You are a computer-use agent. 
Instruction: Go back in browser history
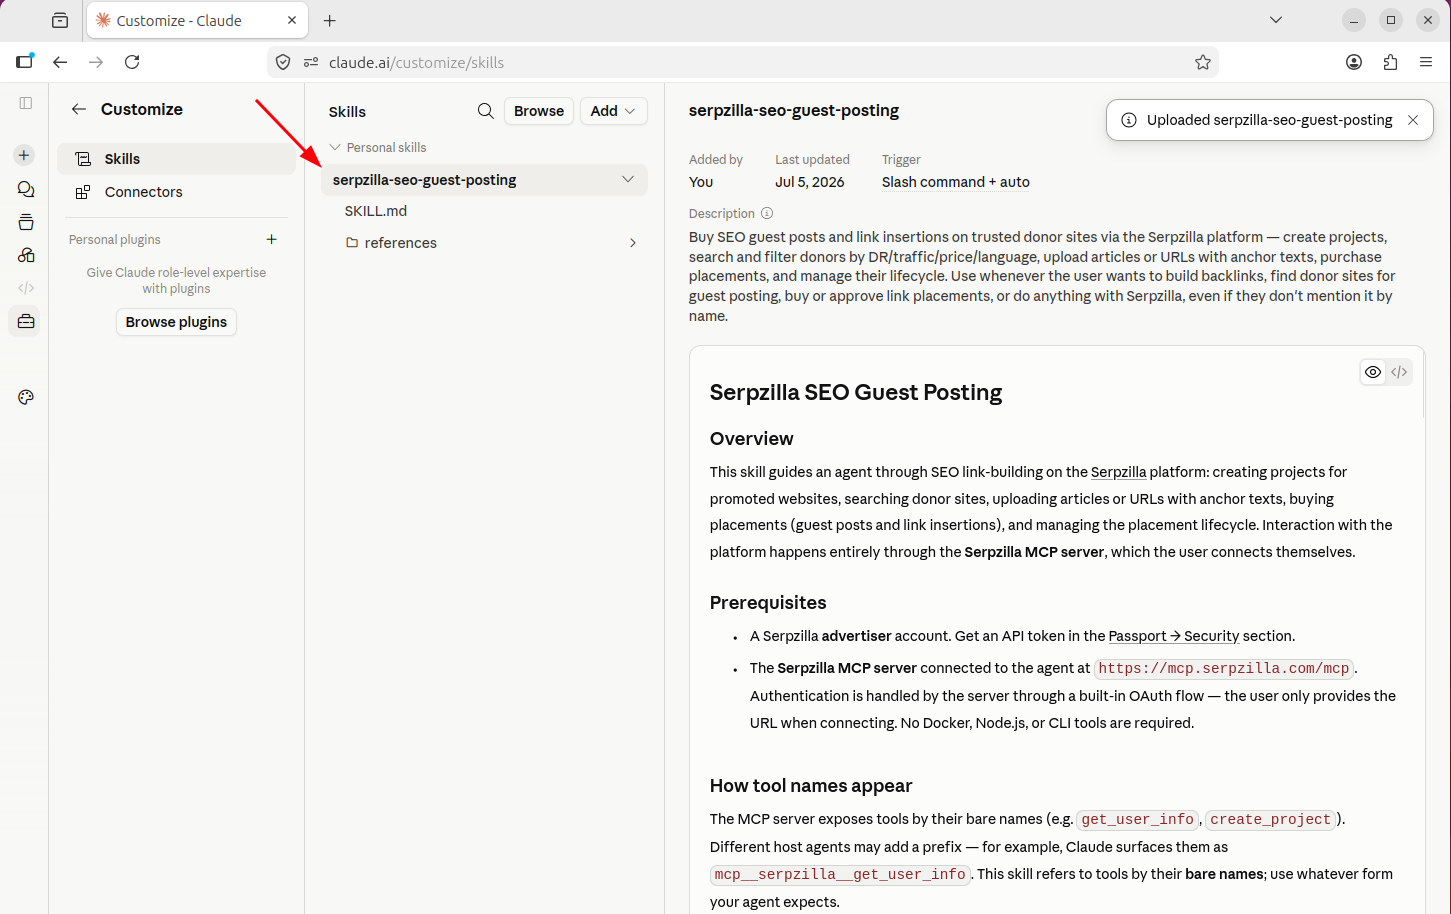(x=60, y=62)
